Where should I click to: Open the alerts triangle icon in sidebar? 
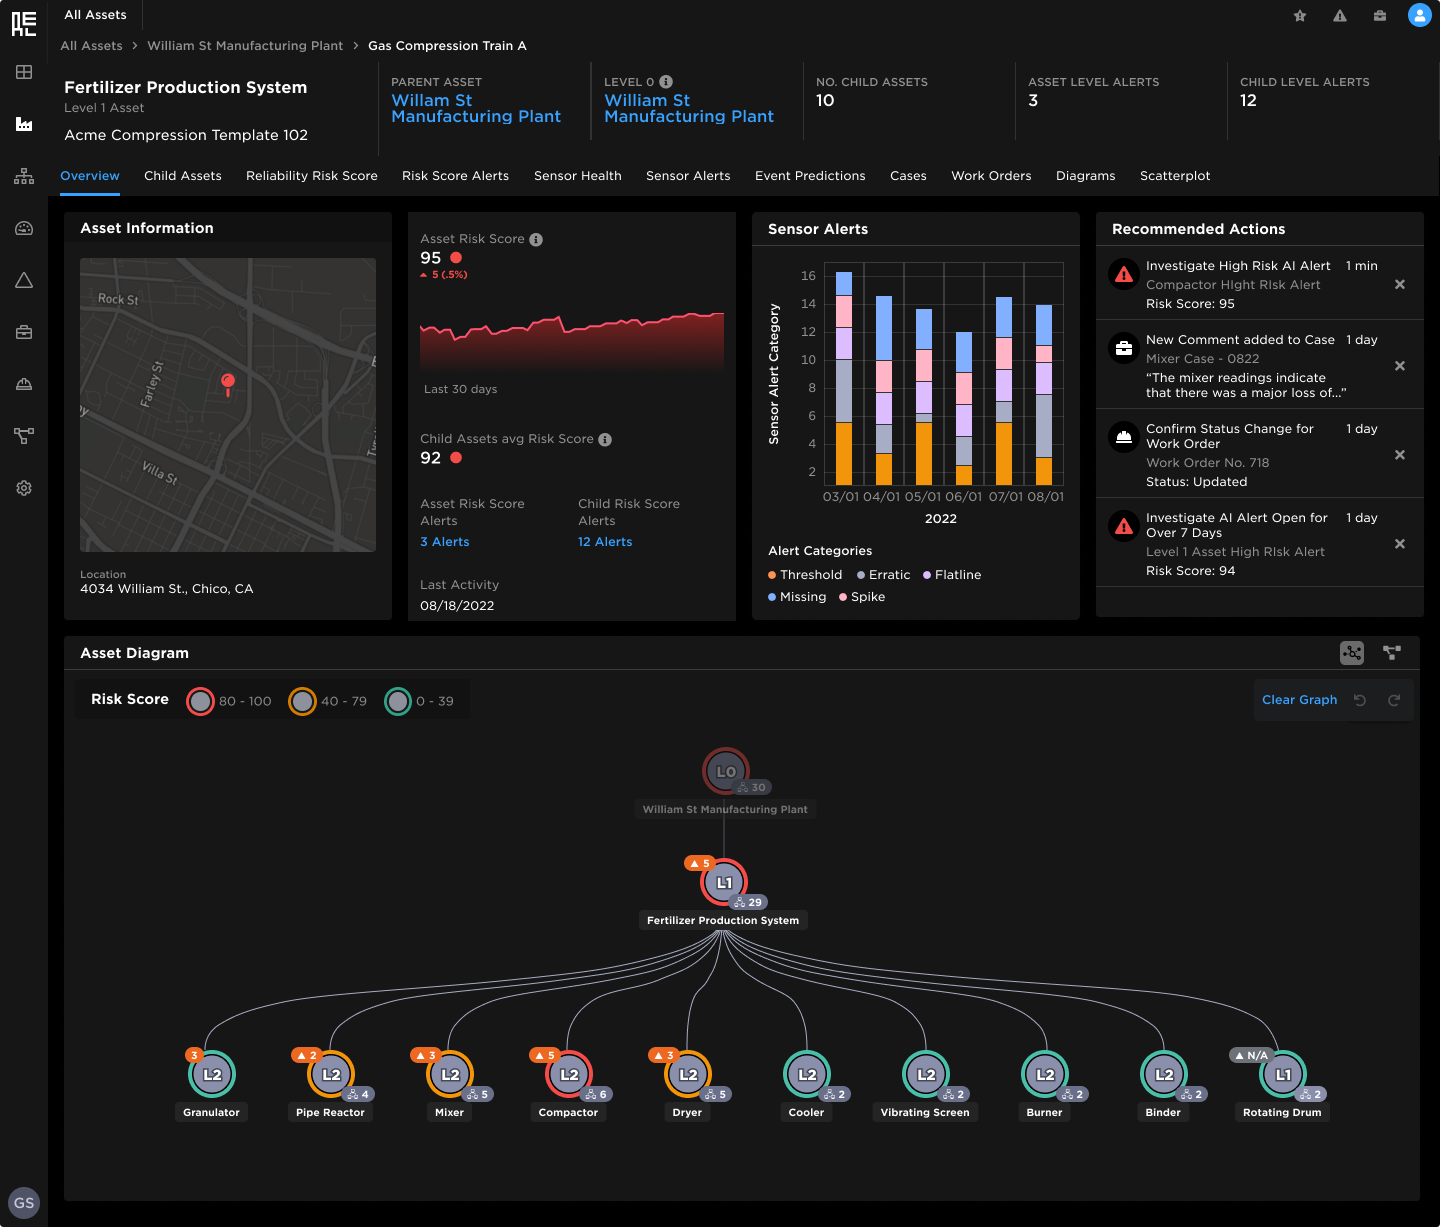tap(24, 280)
